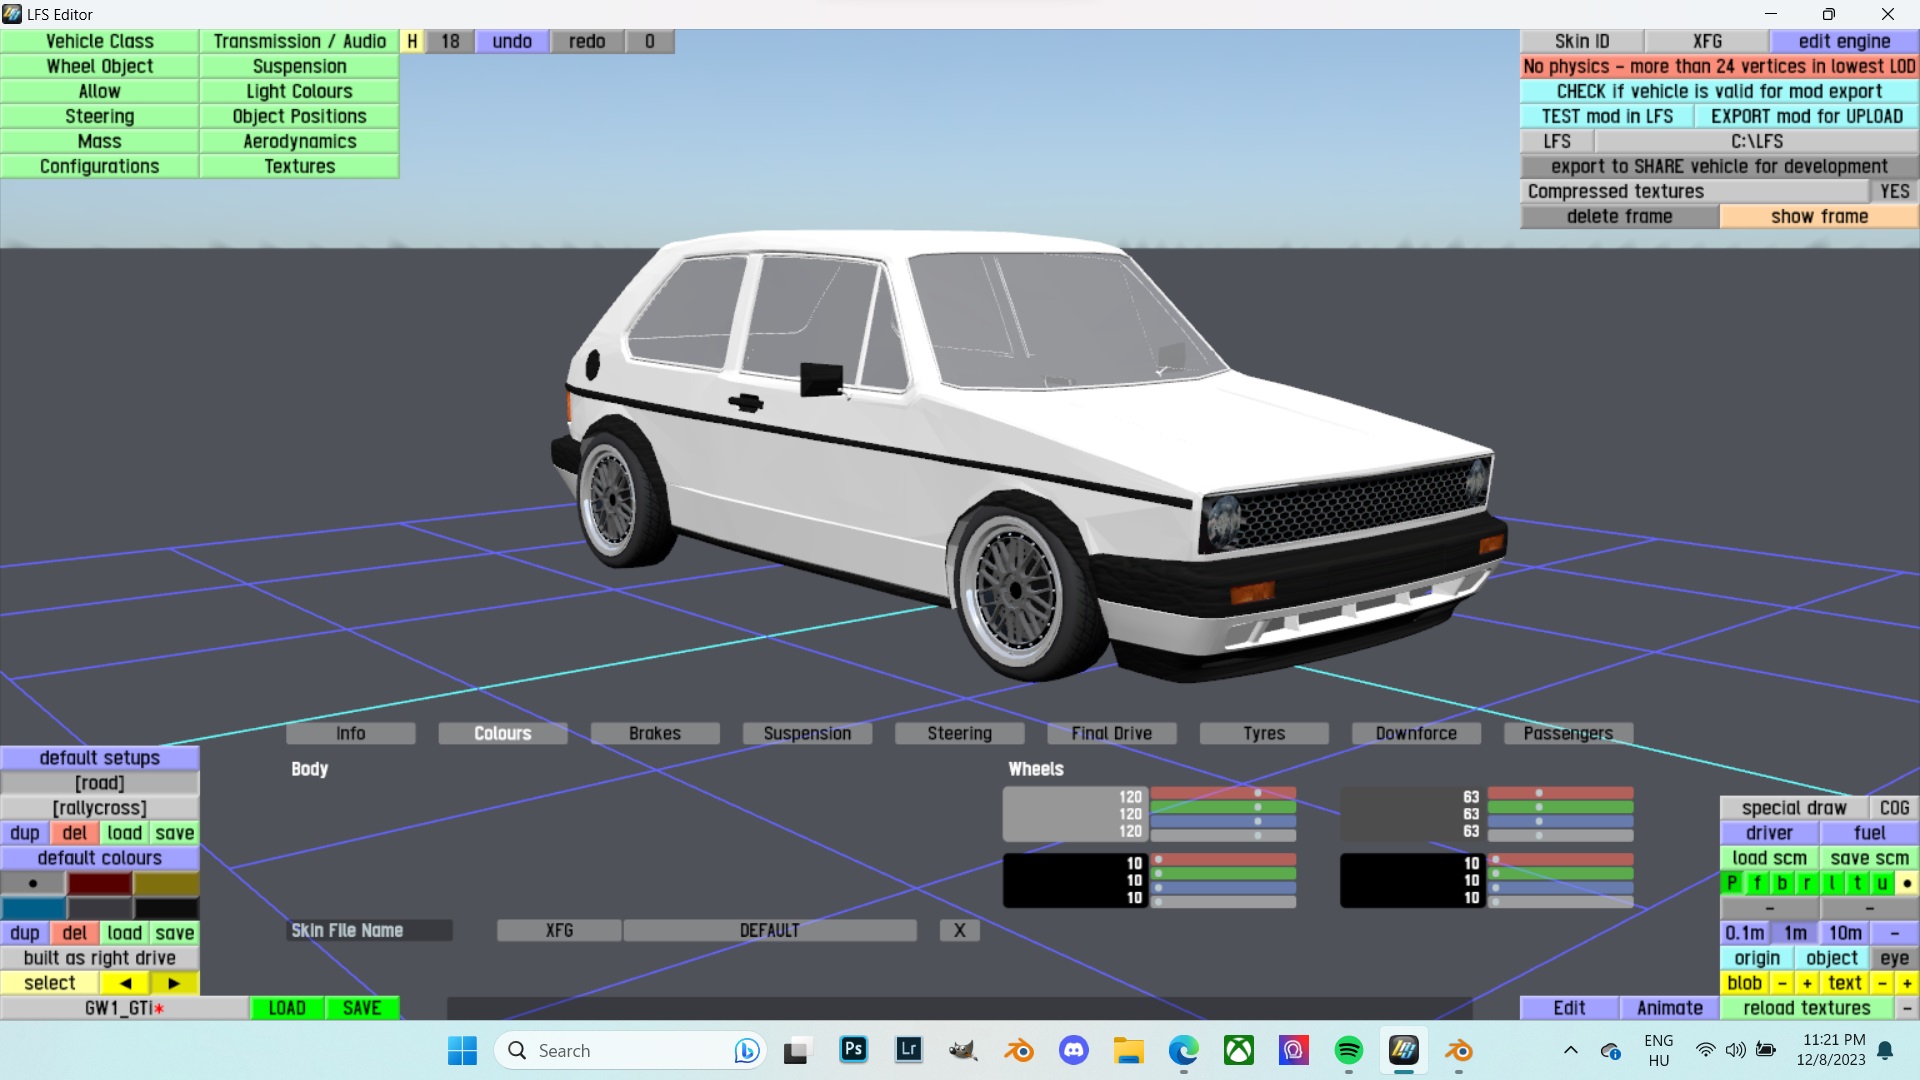Select the dark red default colour swatch

click(x=100, y=883)
